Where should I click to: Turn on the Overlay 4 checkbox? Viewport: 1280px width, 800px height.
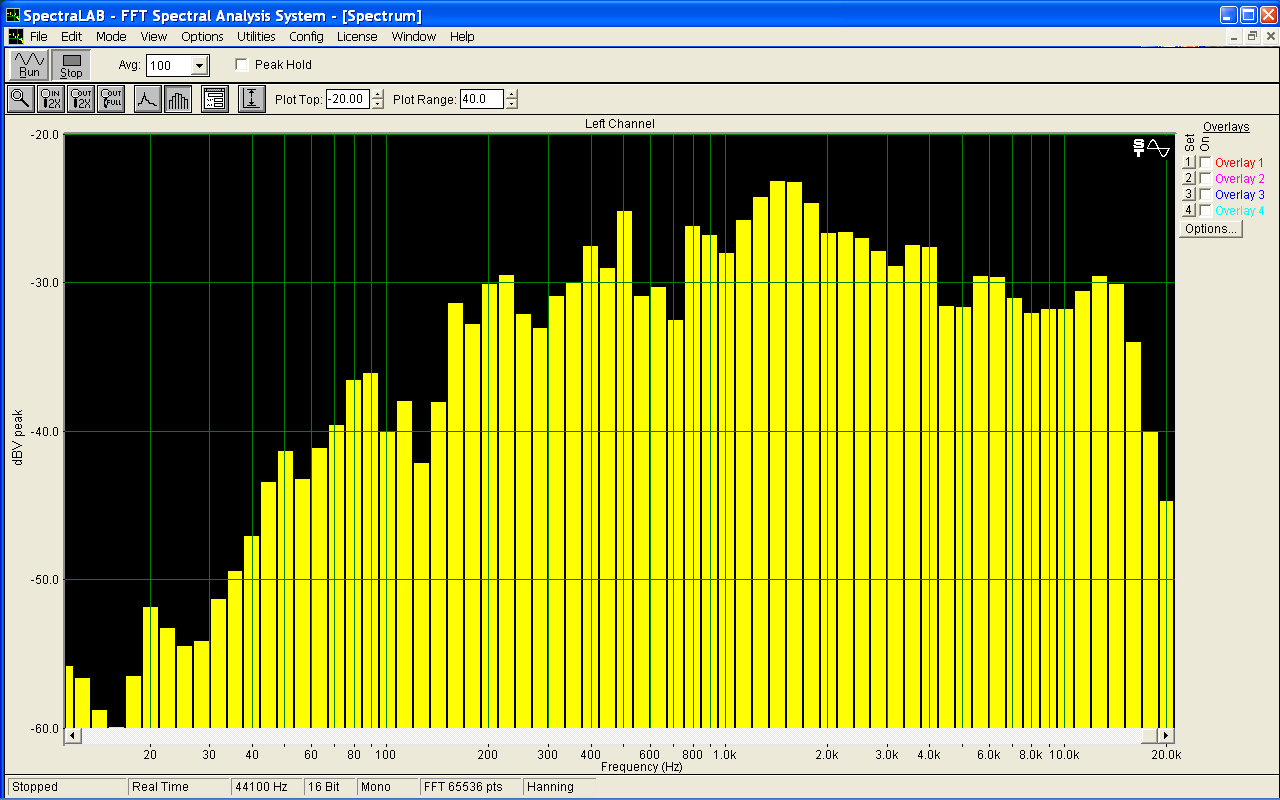[x=1206, y=211]
